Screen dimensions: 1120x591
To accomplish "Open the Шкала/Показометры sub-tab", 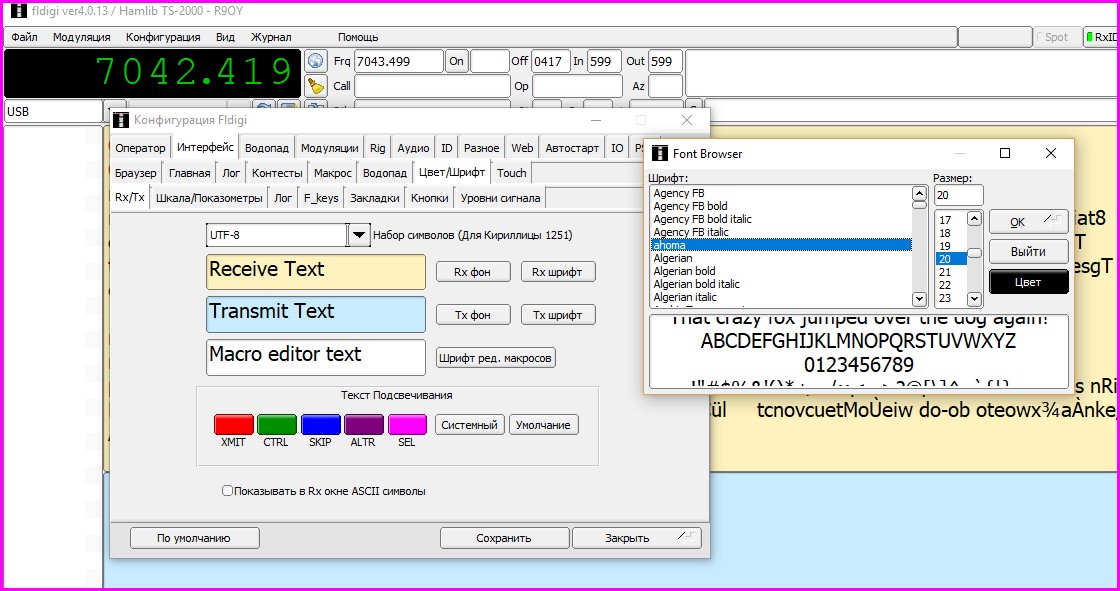I will pyautogui.click(x=209, y=198).
